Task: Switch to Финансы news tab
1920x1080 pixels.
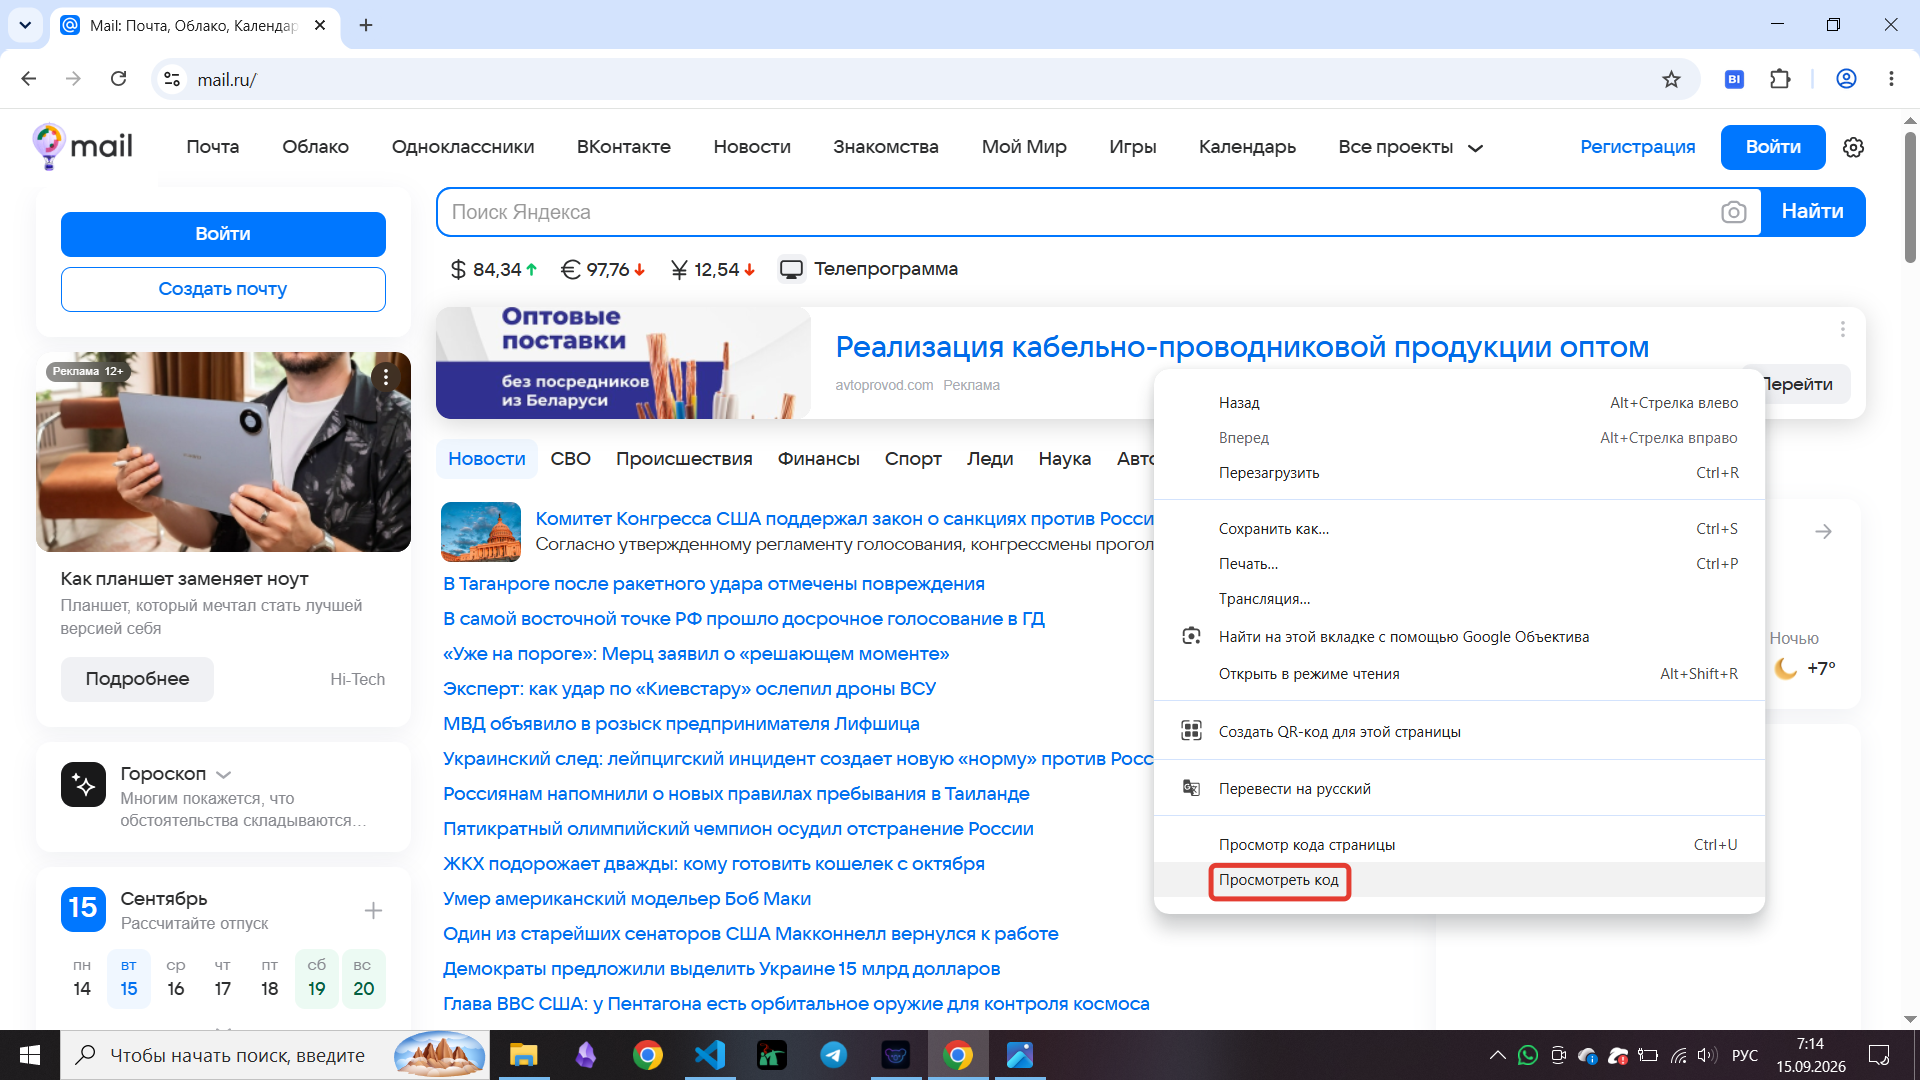Action: (x=818, y=459)
